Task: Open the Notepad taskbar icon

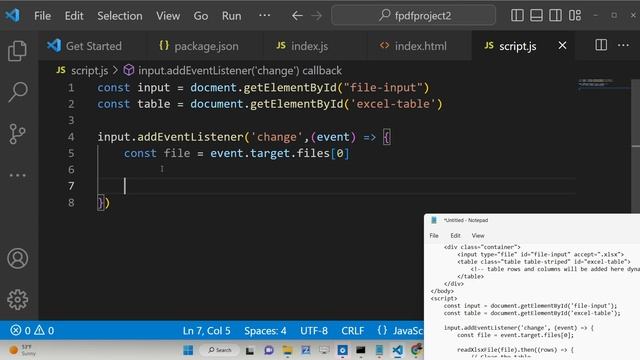Action: tap(379, 350)
